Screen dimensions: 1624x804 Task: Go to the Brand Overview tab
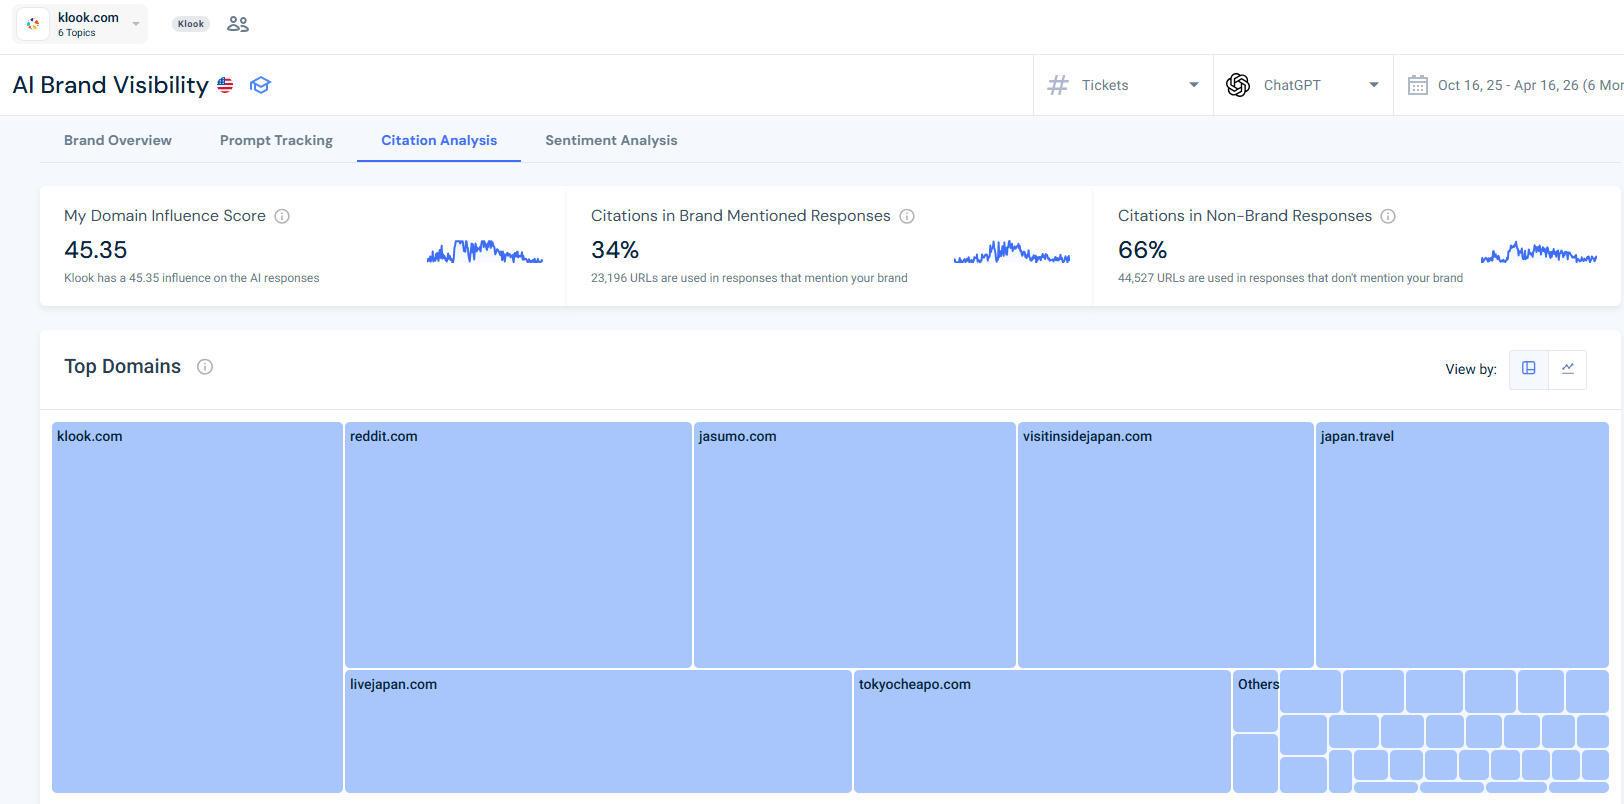point(118,140)
